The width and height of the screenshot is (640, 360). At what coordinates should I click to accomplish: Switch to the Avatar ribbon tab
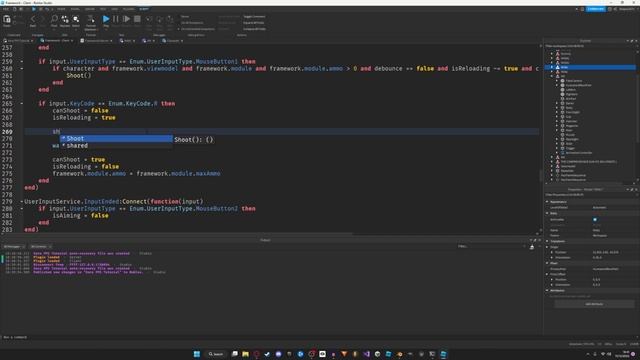pyautogui.click(x=89, y=9)
